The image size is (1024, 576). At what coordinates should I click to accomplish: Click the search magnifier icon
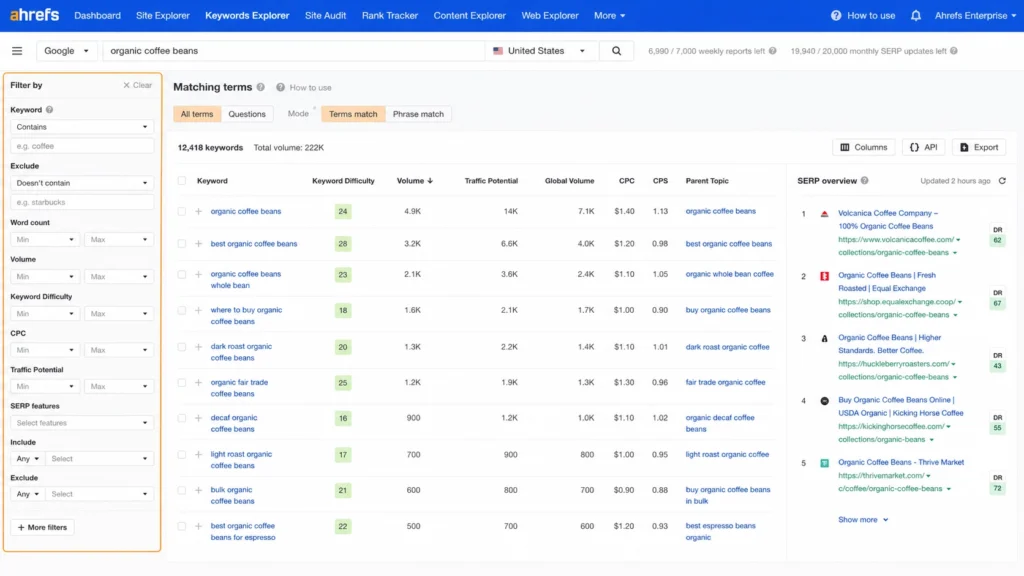(616, 51)
